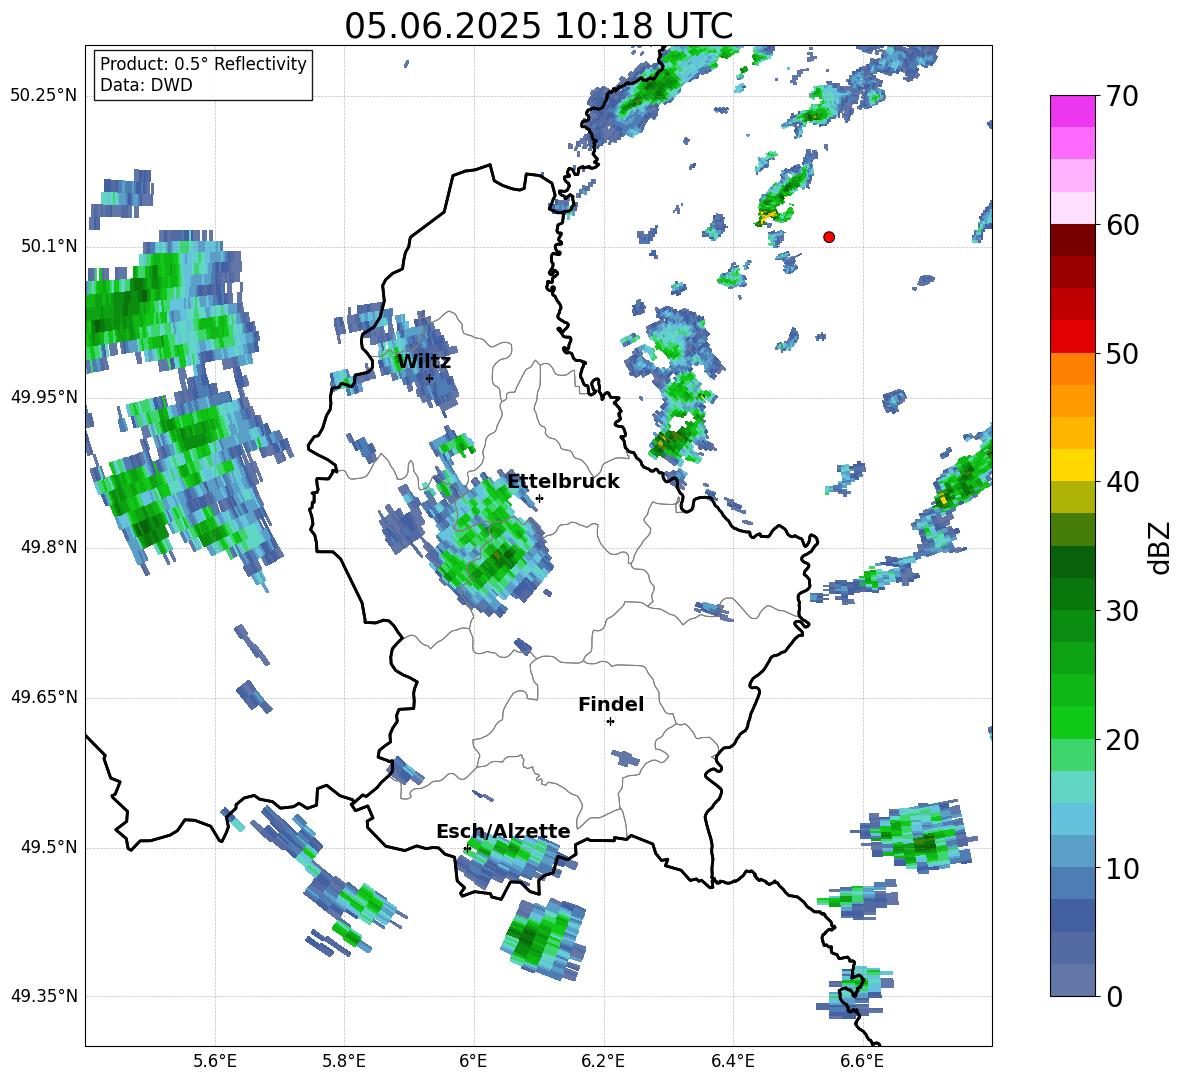Click the magenta top segment of the colorbar
1184x1081 pixels.
point(1072,111)
